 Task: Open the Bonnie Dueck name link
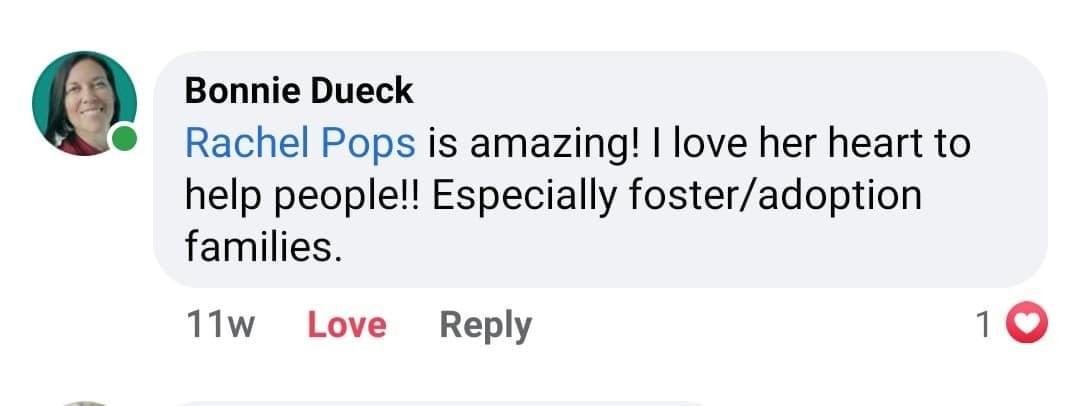pos(299,91)
